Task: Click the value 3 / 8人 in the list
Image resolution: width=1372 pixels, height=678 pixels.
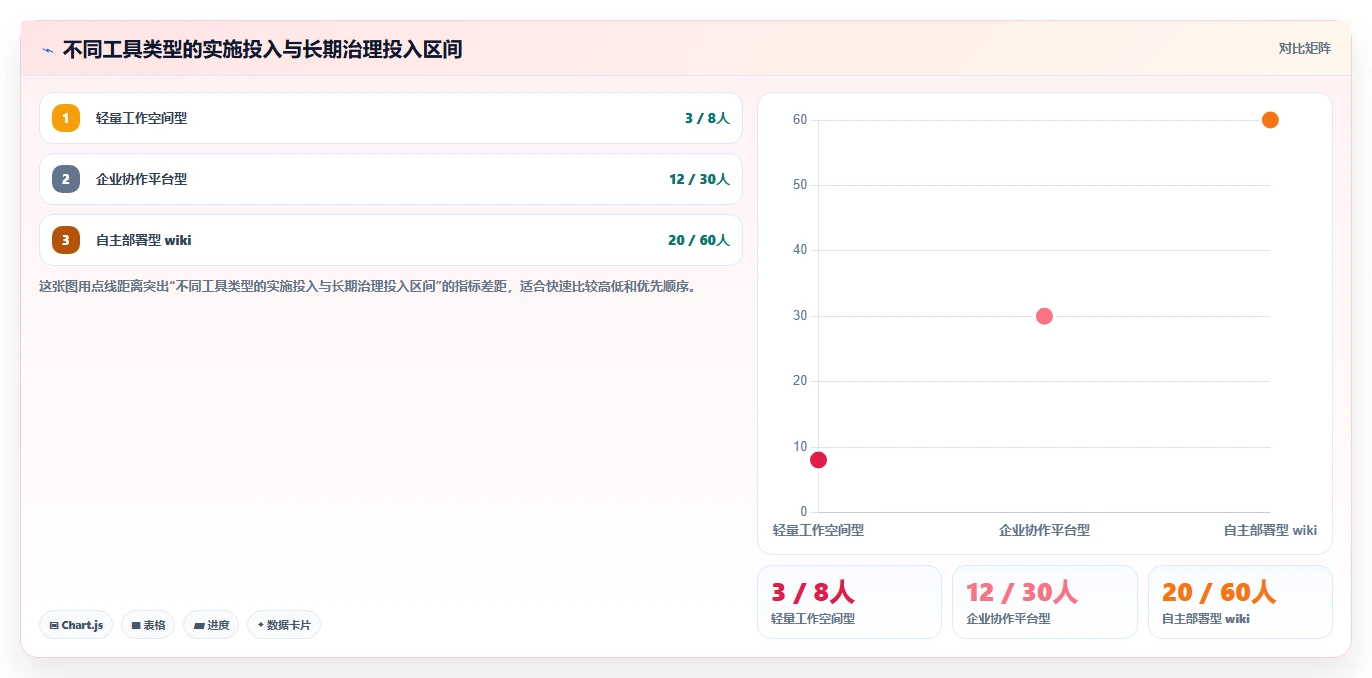Action: point(707,118)
